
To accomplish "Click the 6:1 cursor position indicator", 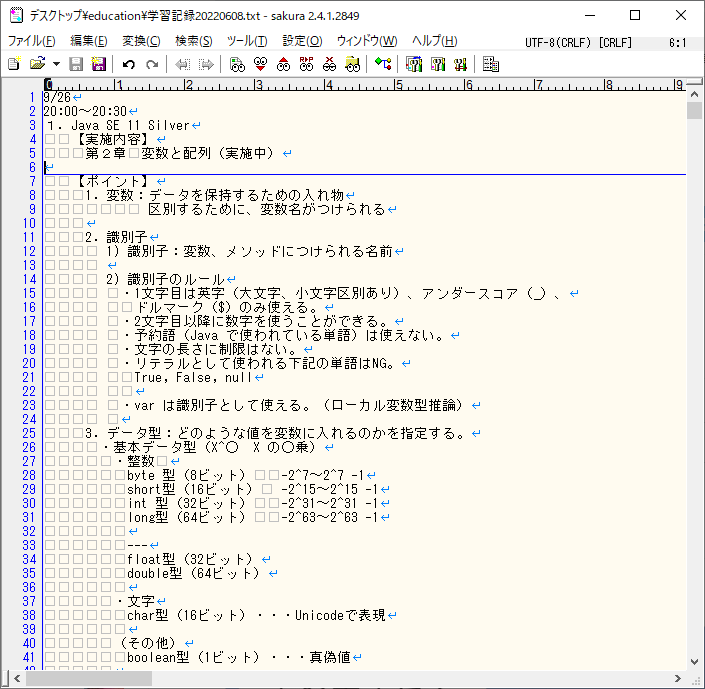I will pyautogui.click(x=677, y=43).
